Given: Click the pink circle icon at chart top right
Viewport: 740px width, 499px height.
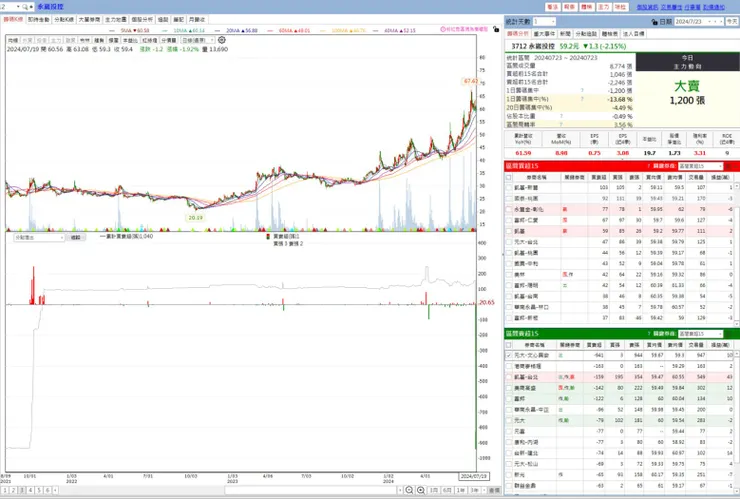Looking at the screenshot, I should pos(443,29).
